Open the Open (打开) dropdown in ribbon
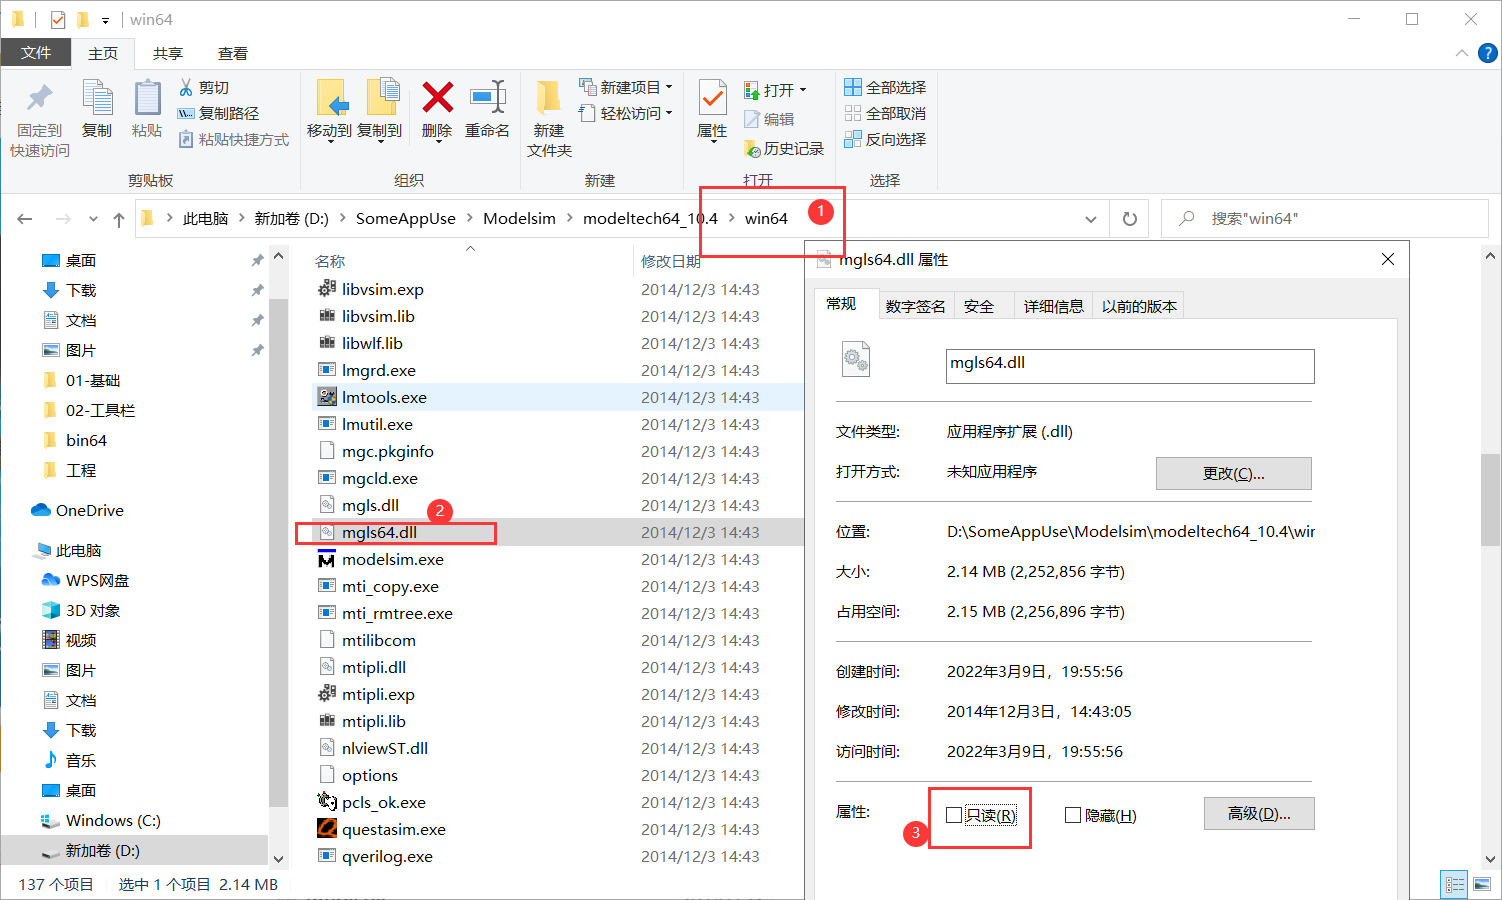This screenshot has width=1502, height=900. tap(775, 90)
